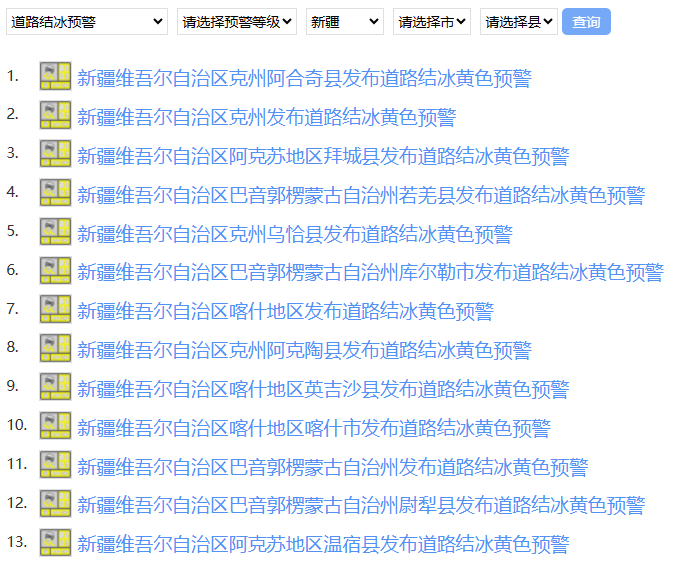Open 喀什地区发布道路结冰黄色预警 link
Viewport: 677px width, 566px height.
285,312
